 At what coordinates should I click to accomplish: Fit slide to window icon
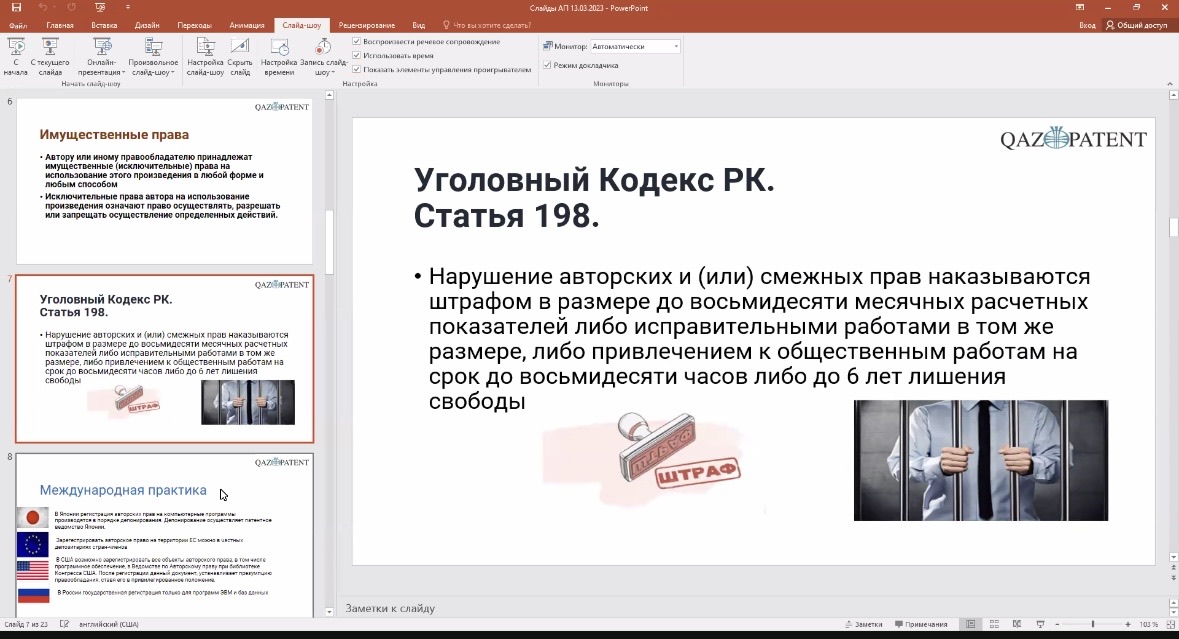coord(1168,624)
